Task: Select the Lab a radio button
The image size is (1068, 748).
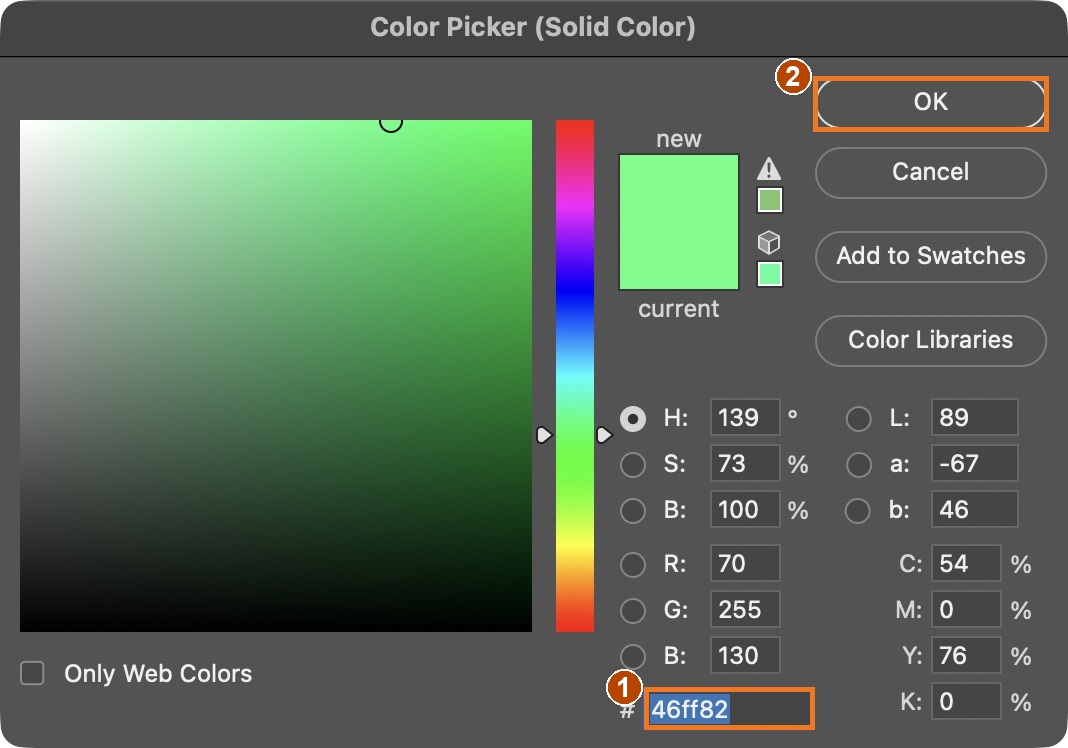Action: click(858, 465)
